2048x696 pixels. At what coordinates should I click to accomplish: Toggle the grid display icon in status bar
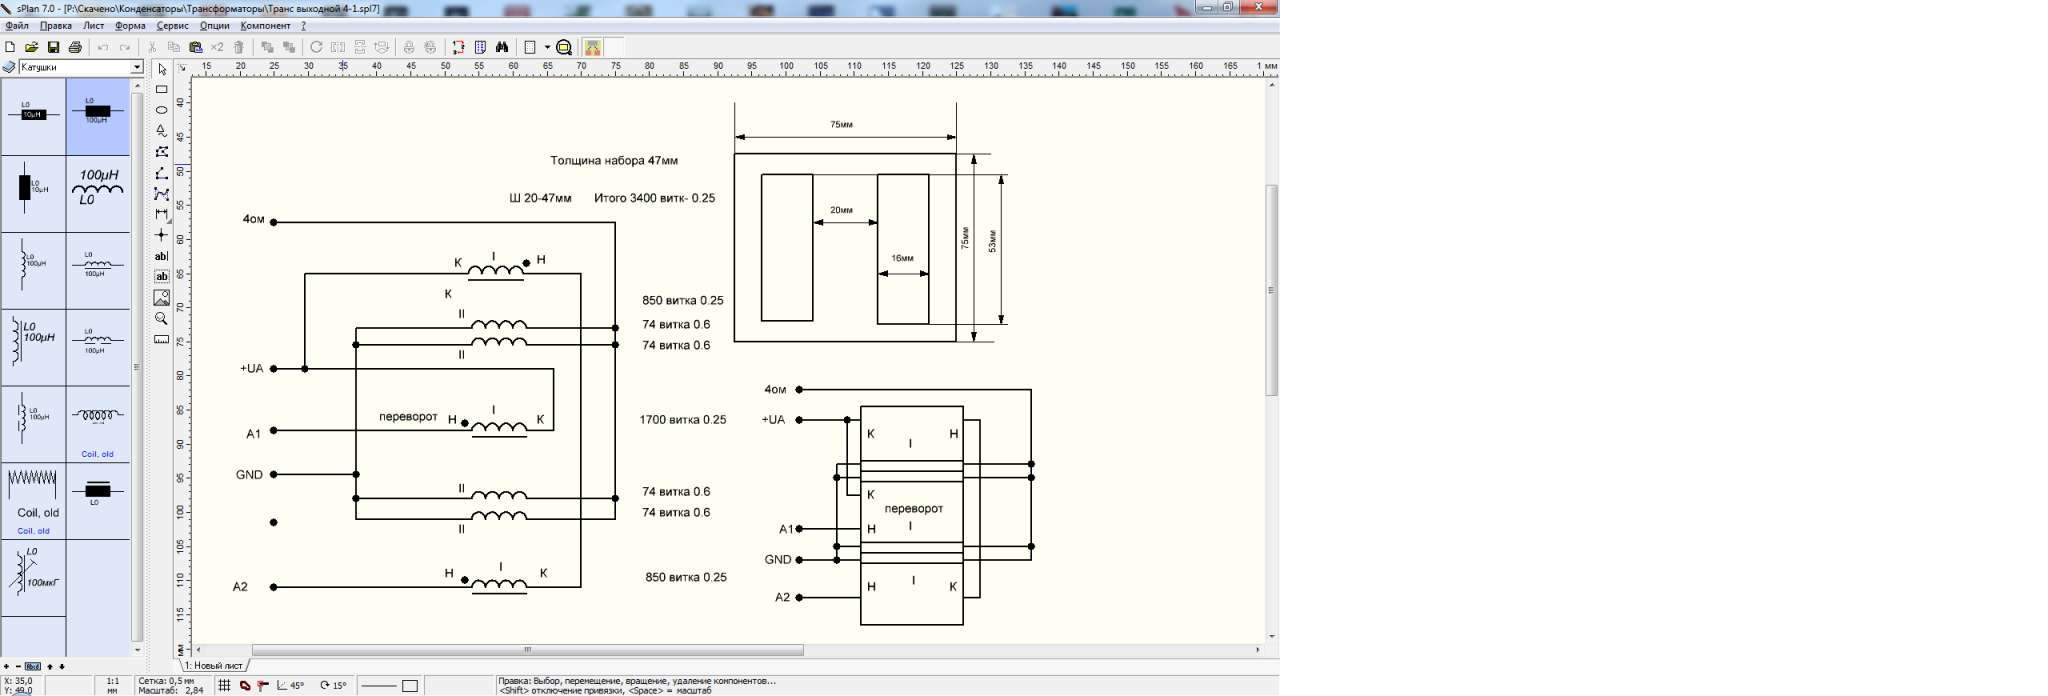[225, 685]
